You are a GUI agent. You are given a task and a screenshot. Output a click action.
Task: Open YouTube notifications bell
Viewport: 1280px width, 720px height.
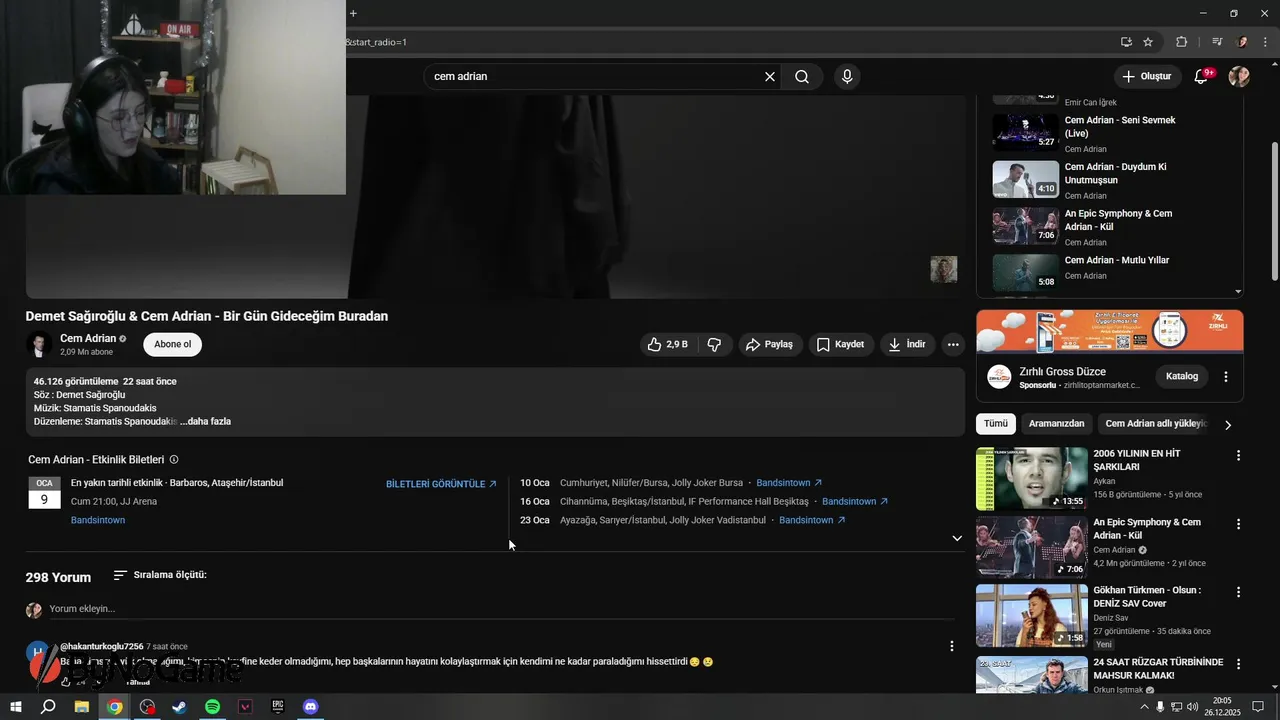click(1202, 77)
